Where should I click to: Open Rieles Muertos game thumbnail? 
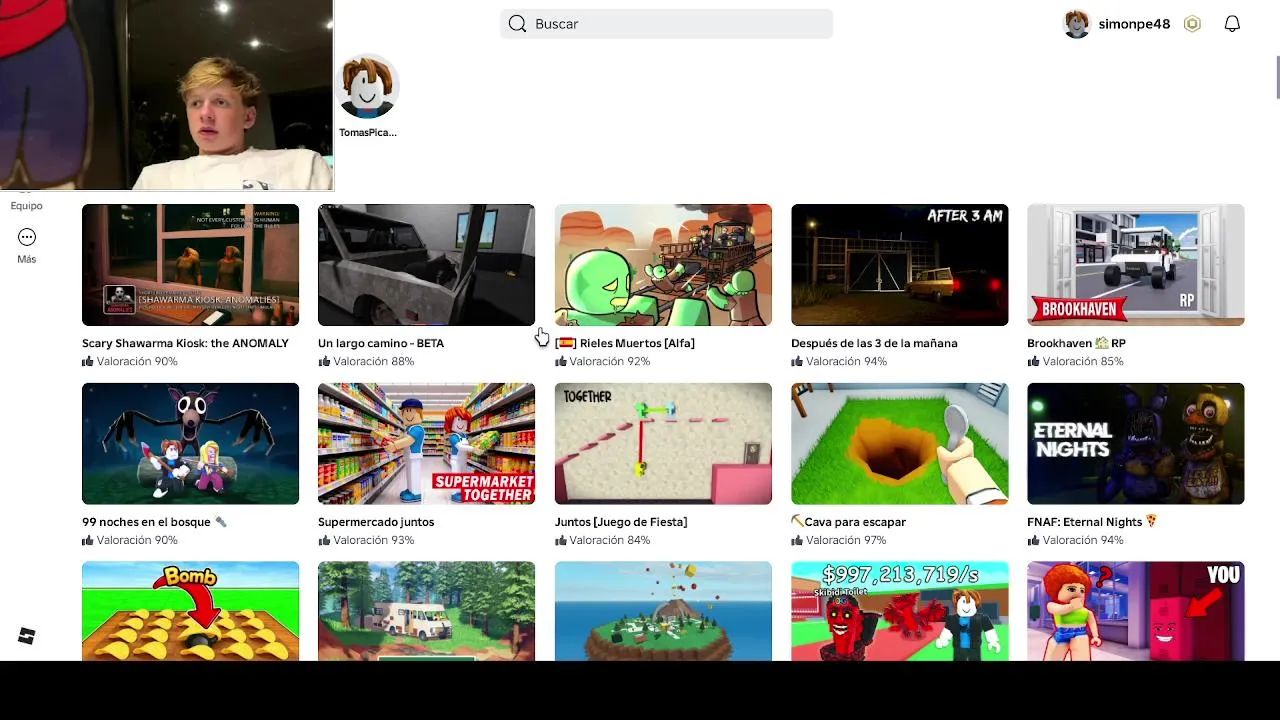point(663,265)
